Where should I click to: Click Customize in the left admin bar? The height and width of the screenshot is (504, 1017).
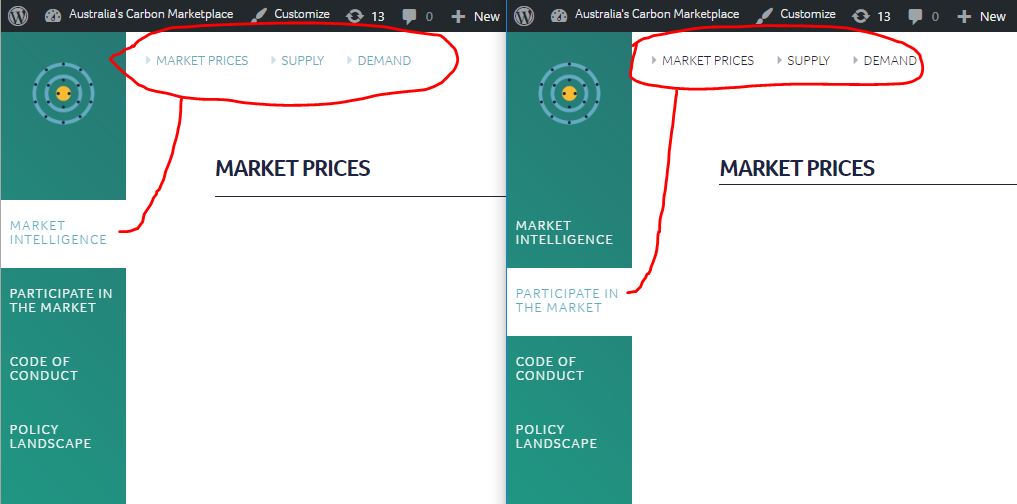[x=302, y=14]
